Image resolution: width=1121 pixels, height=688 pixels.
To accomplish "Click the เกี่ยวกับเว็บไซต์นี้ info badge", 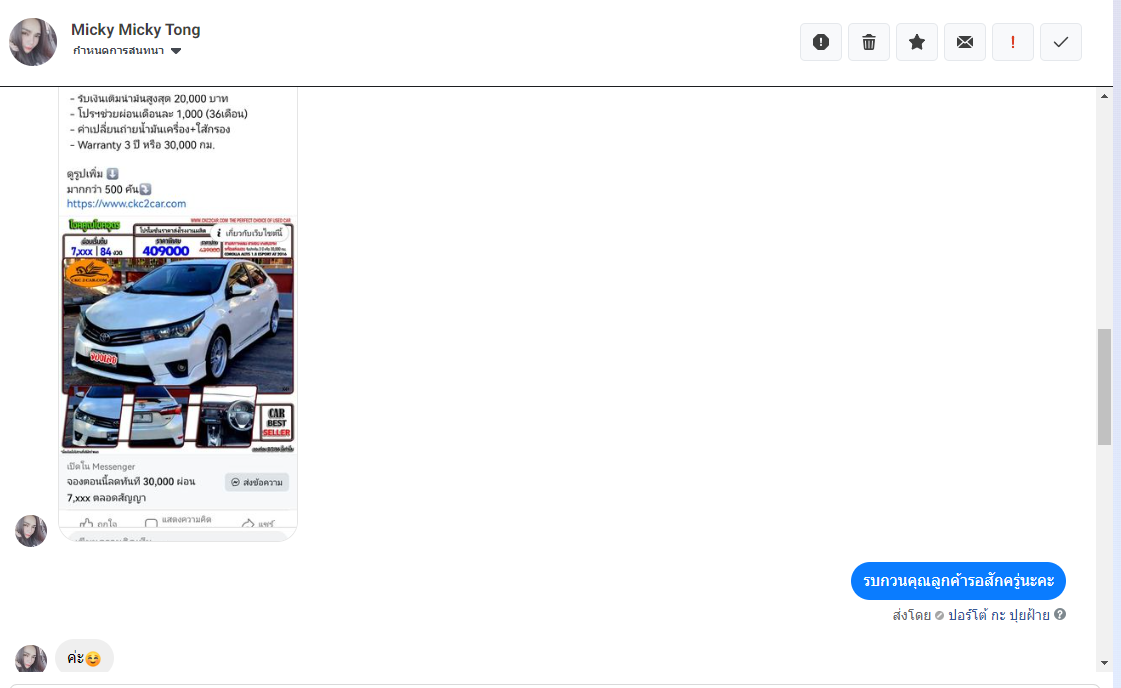I will pyautogui.click(x=249, y=232).
